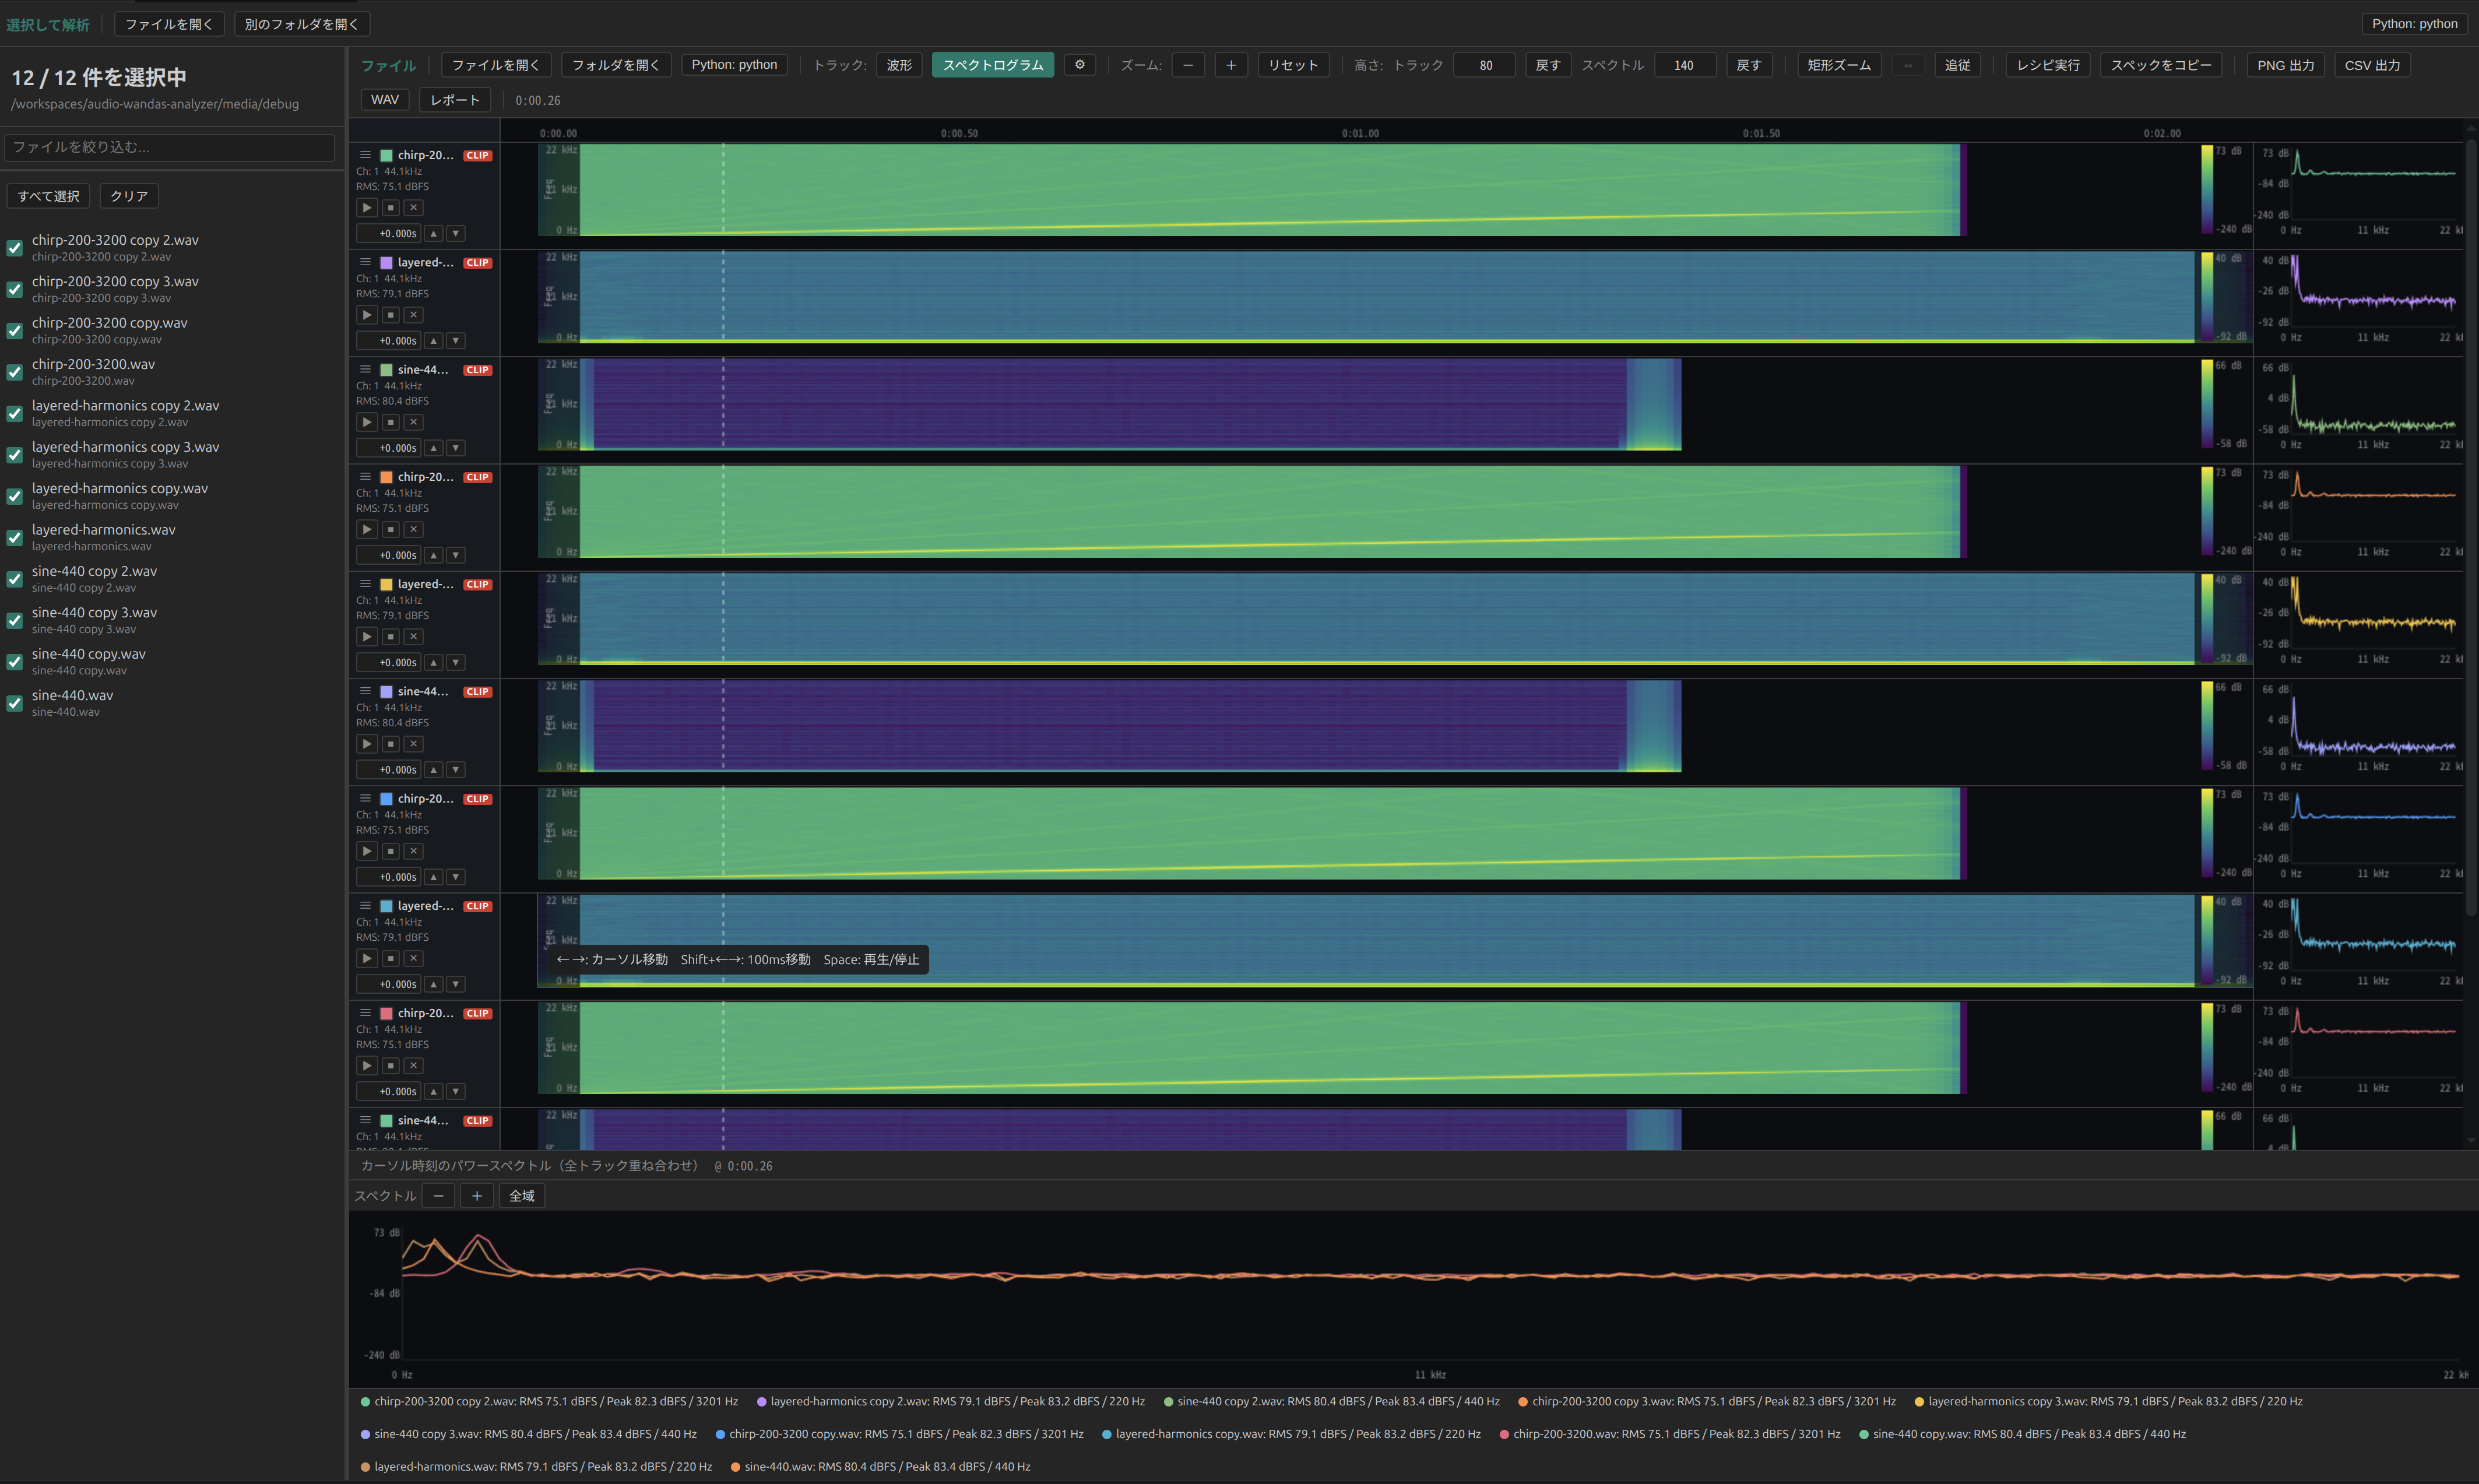Click the spectrum height field showing 140

pyautogui.click(x=1685, y=65)
